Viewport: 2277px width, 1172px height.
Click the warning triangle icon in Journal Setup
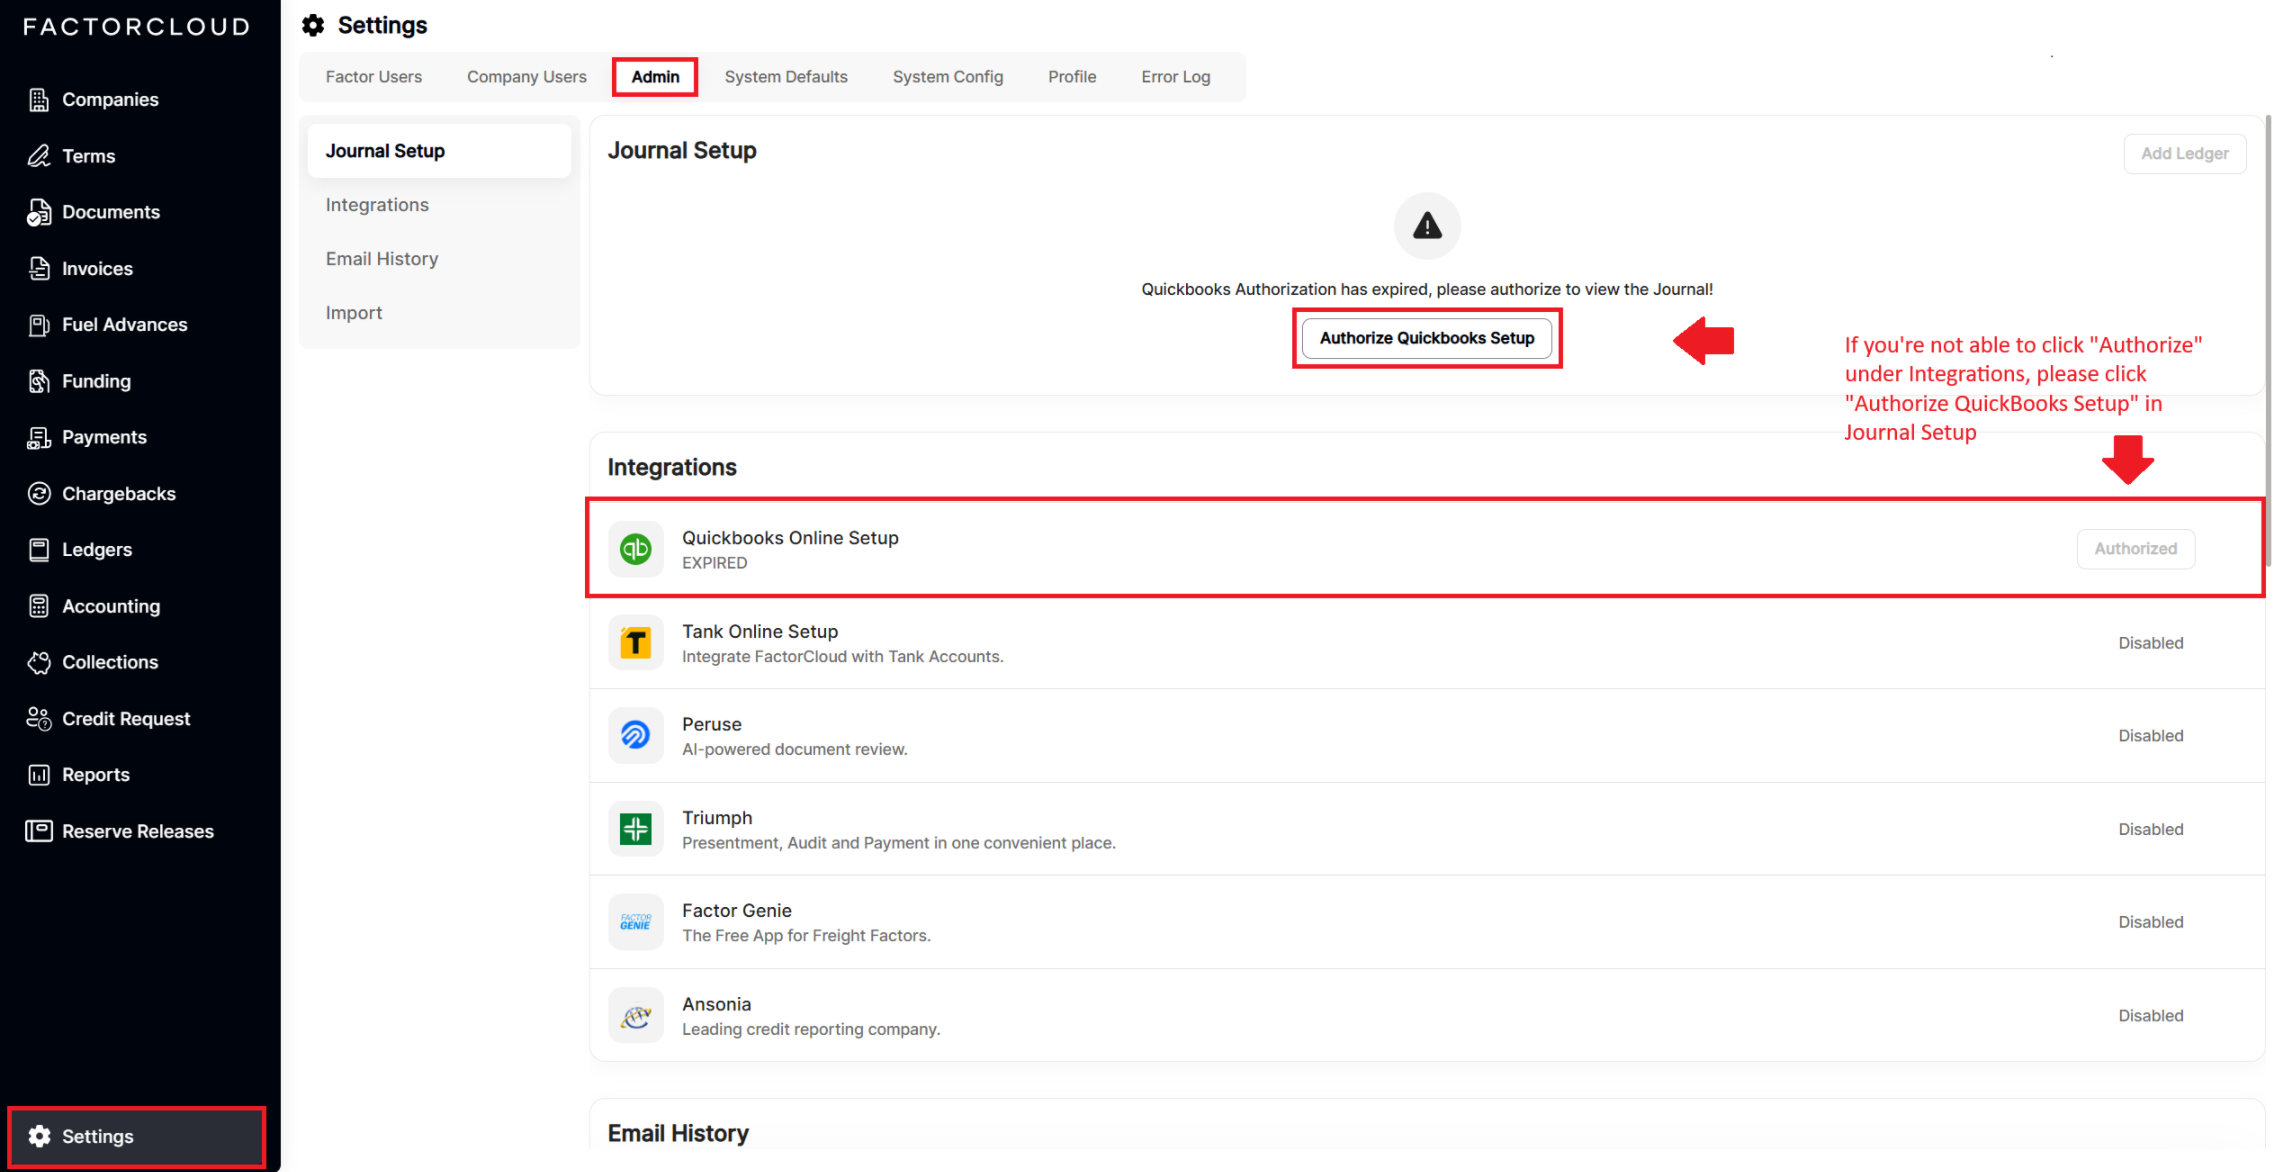[x=1427, y=226]
